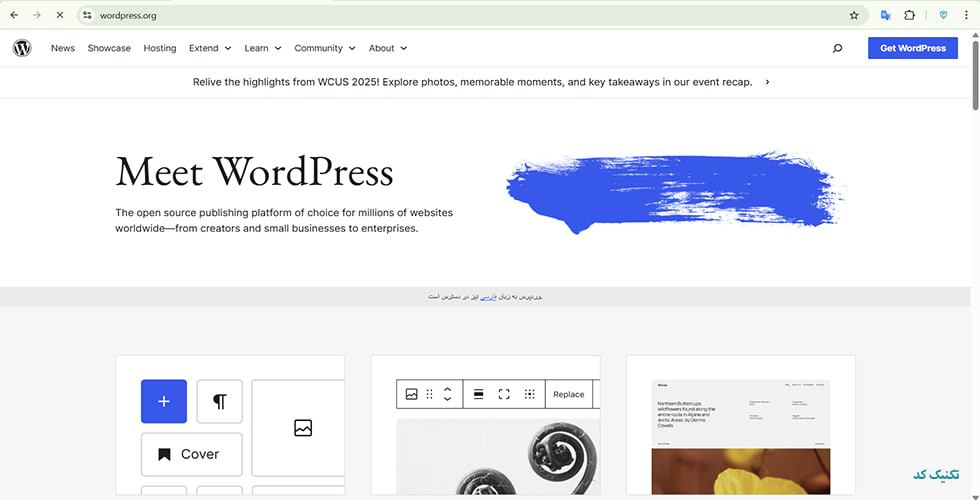Click the Cover block button
The image size is (980, 500).
click(x=191, y=454)
